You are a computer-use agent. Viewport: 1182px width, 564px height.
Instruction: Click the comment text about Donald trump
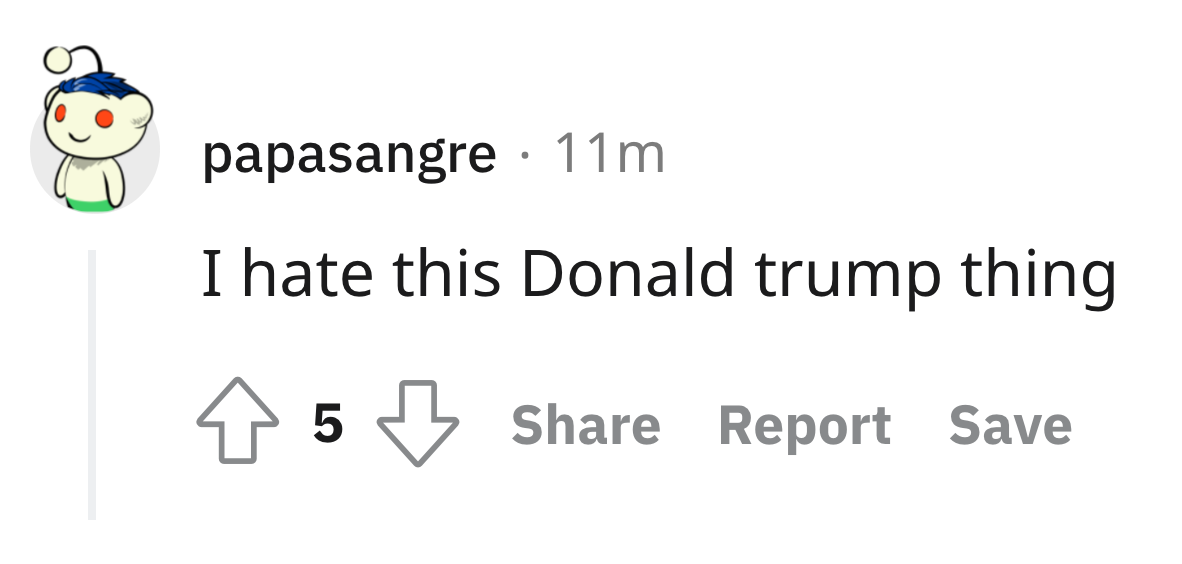pos(658,273)
